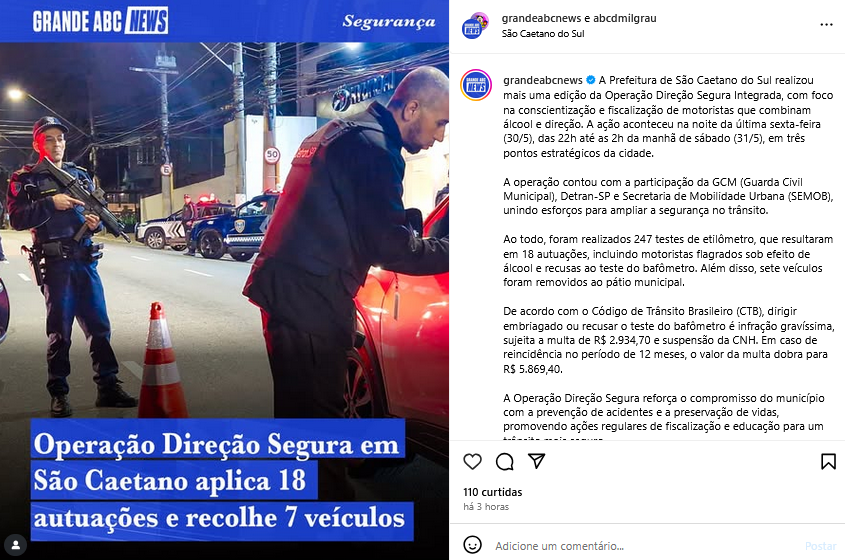Click the verified badge next to grandeabcnews
Image resolution: width=845 pixels, height=560 pixels.
591,80
